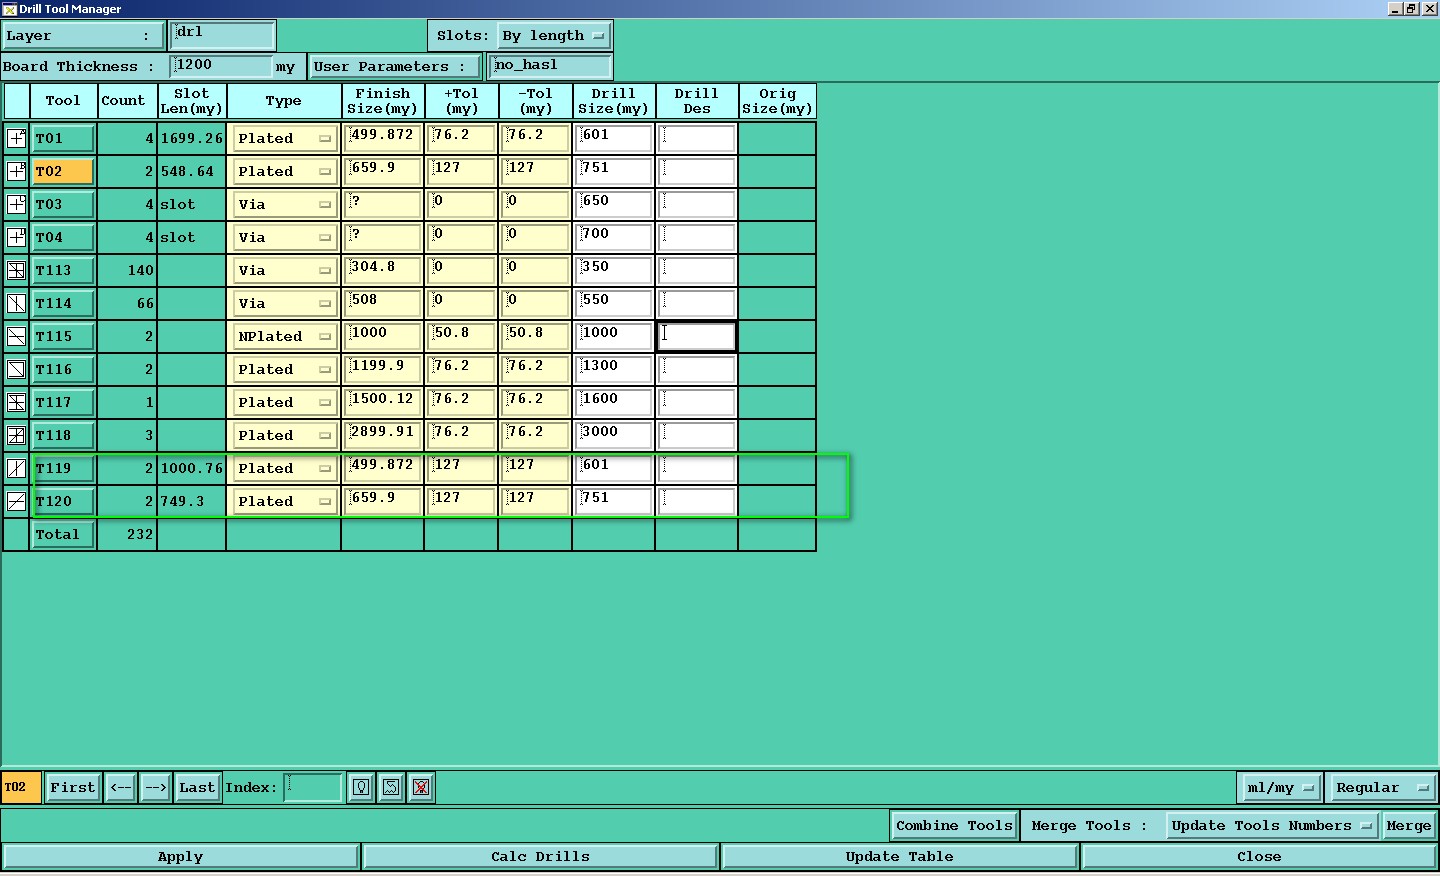Select the T115 tool button
This screenshot has height=876, width=1440.
[63, 336]
